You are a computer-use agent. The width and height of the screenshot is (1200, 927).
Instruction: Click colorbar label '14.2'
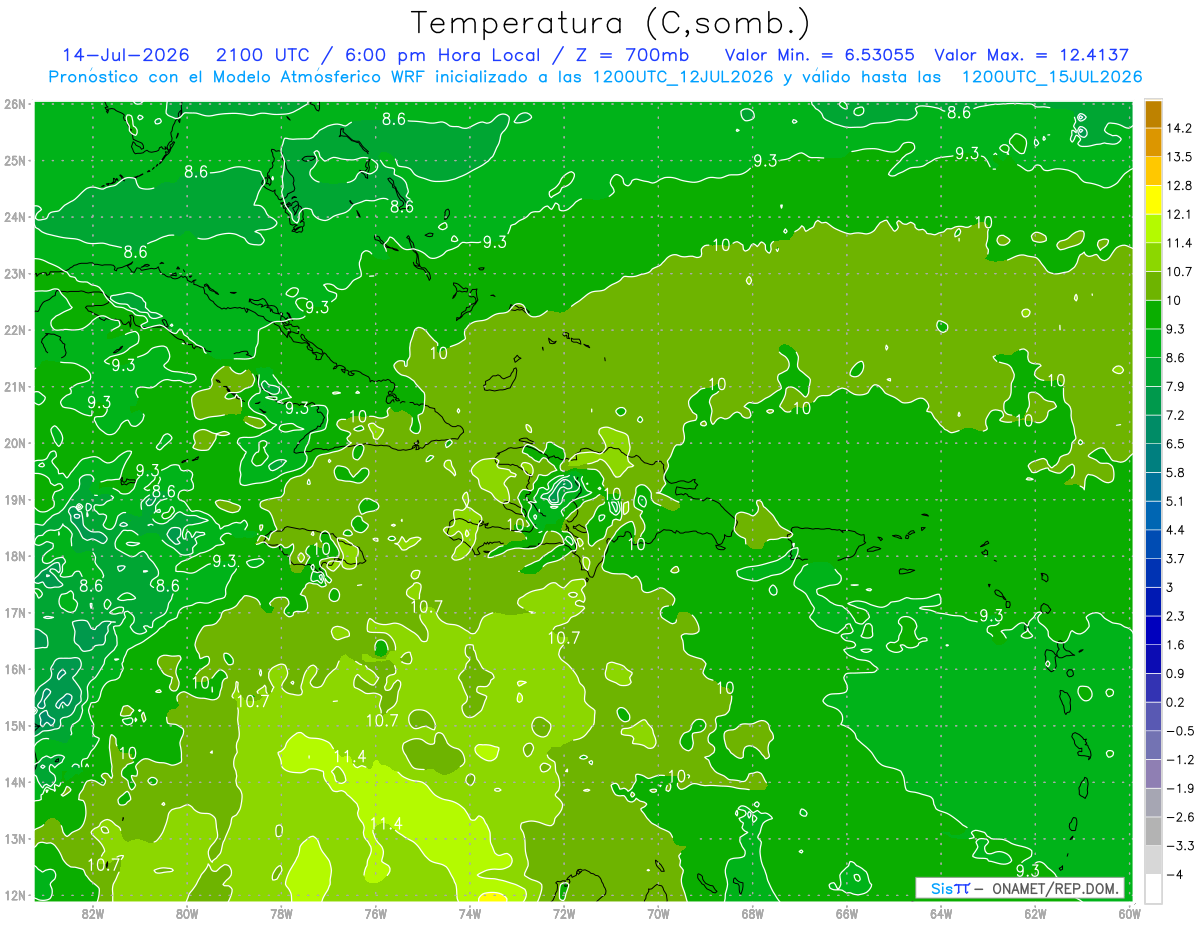click(x=1180, y=128)
